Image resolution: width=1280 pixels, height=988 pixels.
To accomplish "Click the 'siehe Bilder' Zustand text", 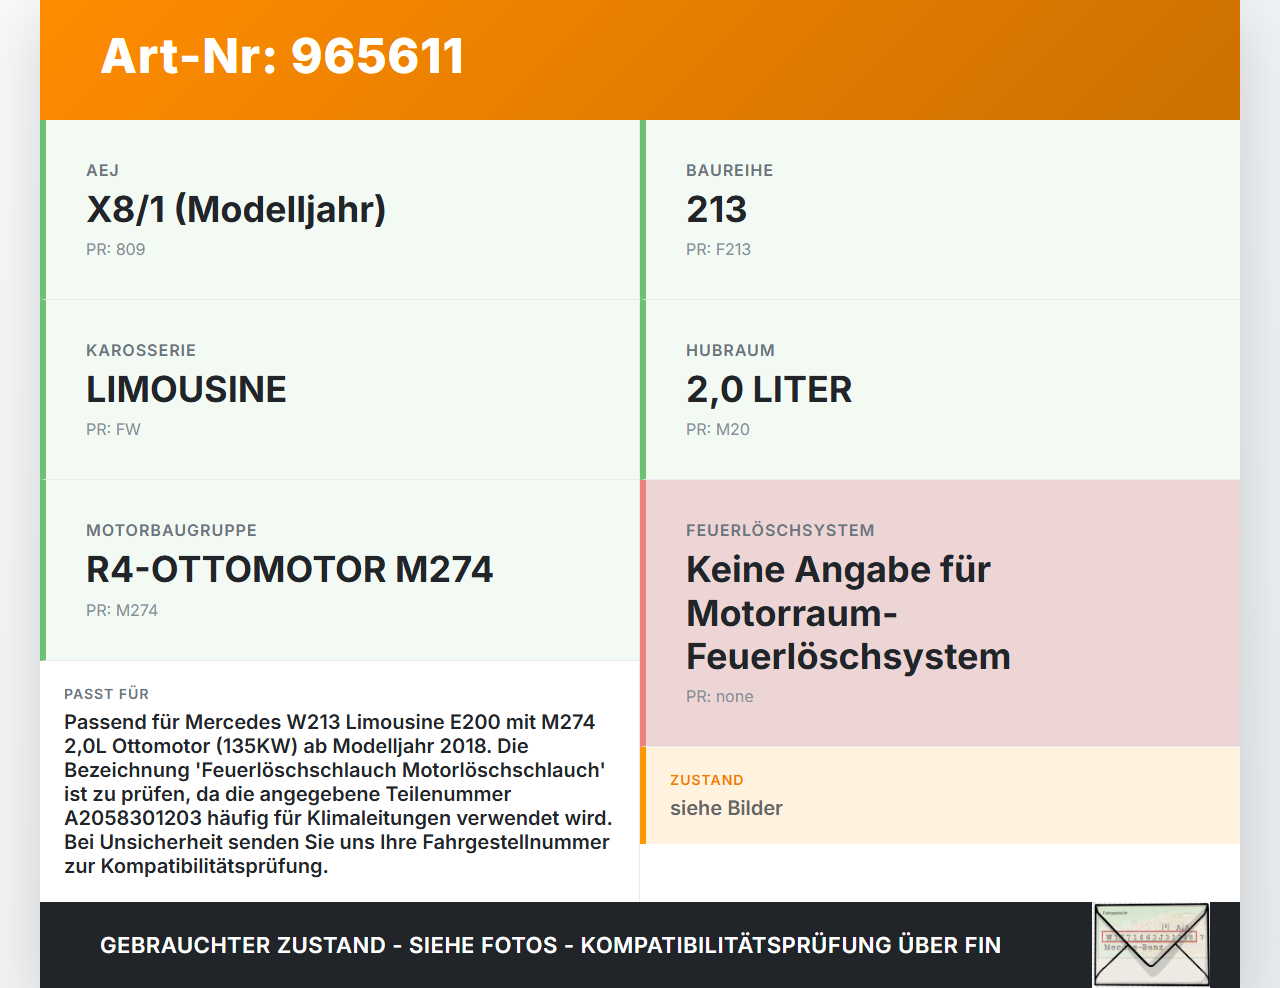I will point(726,808).
